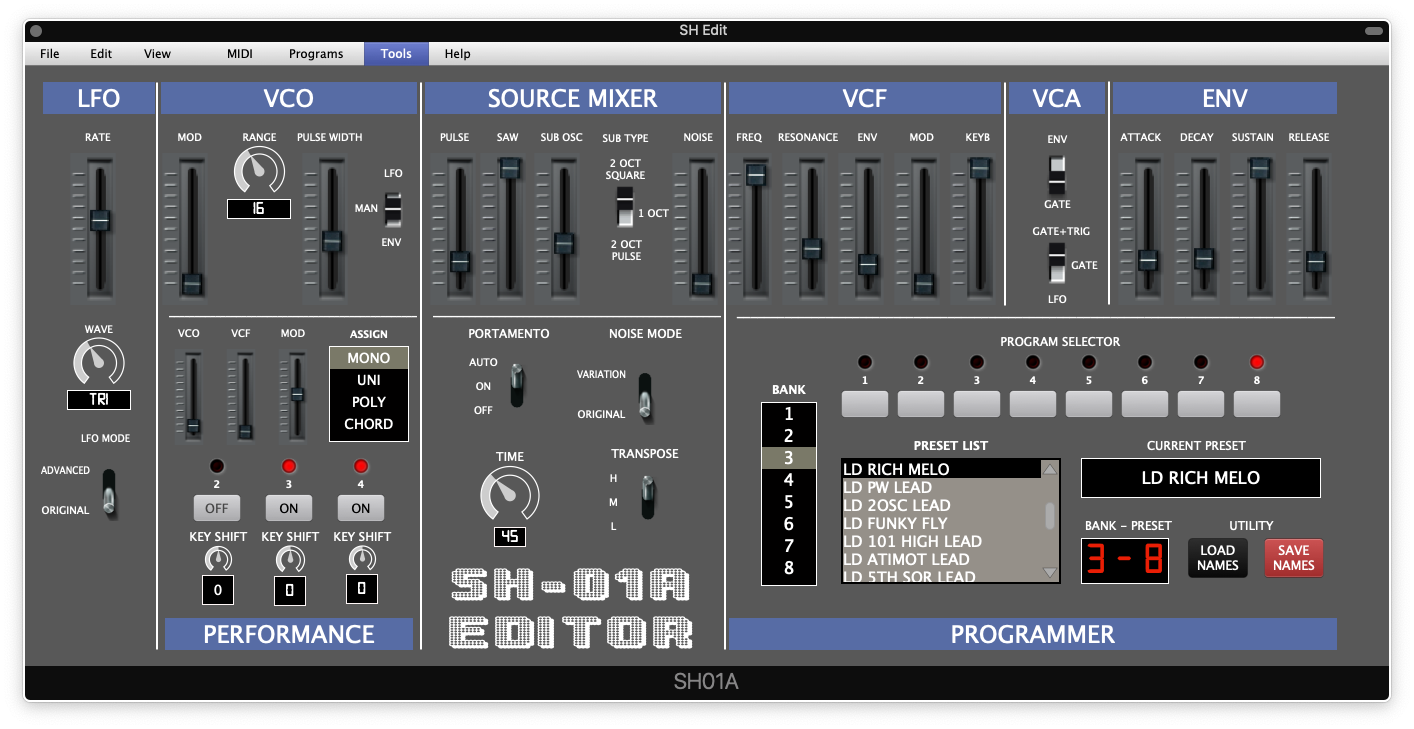
Task: Open the Help menu
Action: 457,54
